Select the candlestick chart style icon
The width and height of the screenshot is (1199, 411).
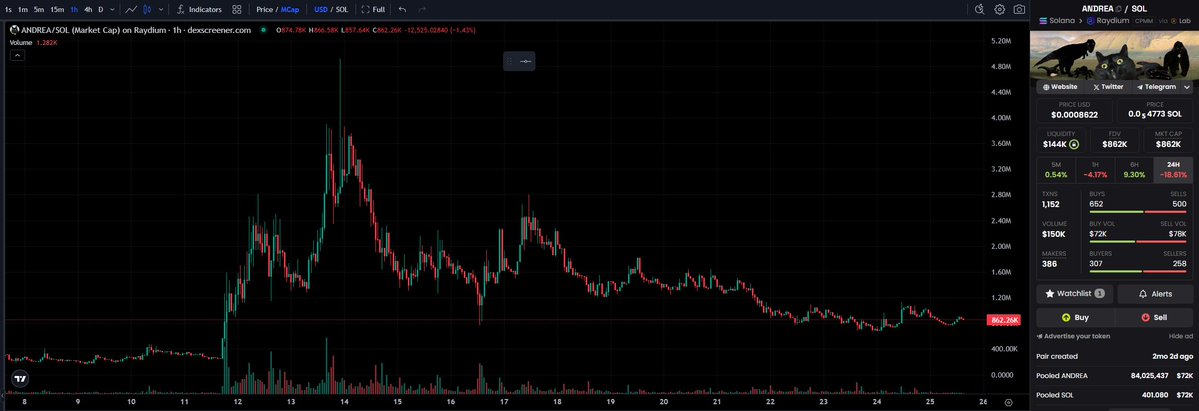148,9
